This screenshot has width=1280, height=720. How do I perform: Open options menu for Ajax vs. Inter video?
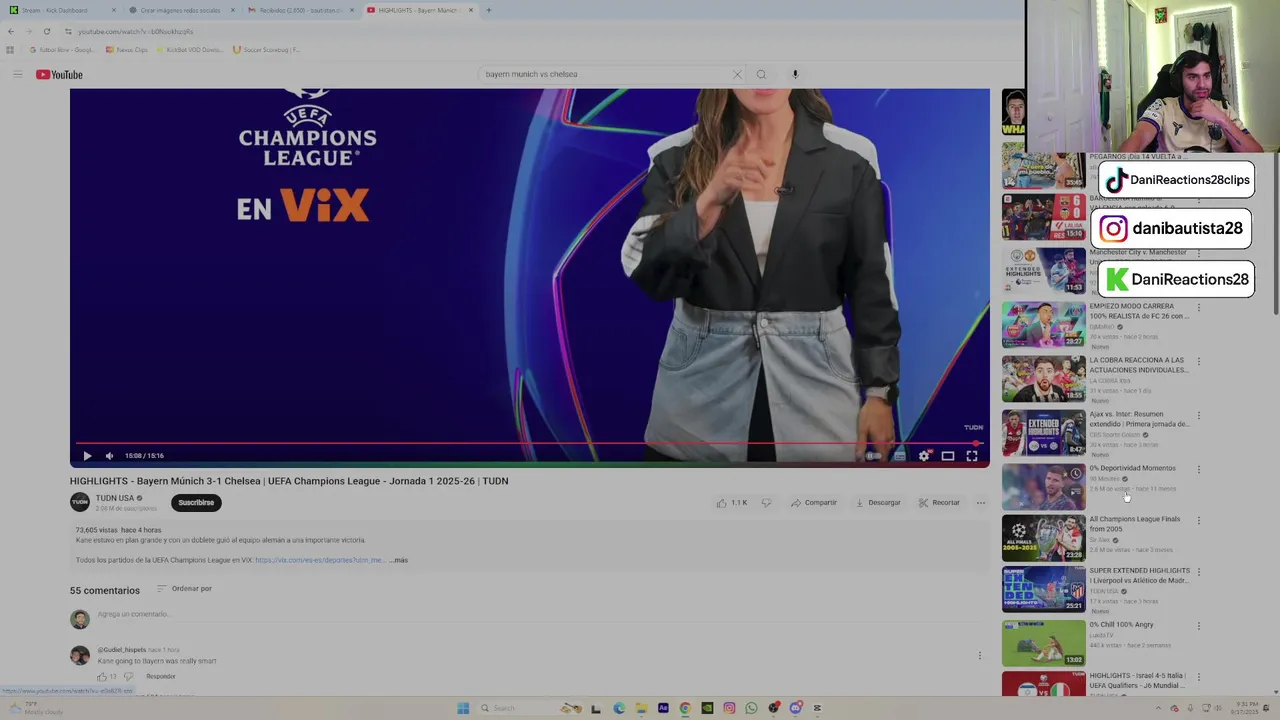point(1199,416)
